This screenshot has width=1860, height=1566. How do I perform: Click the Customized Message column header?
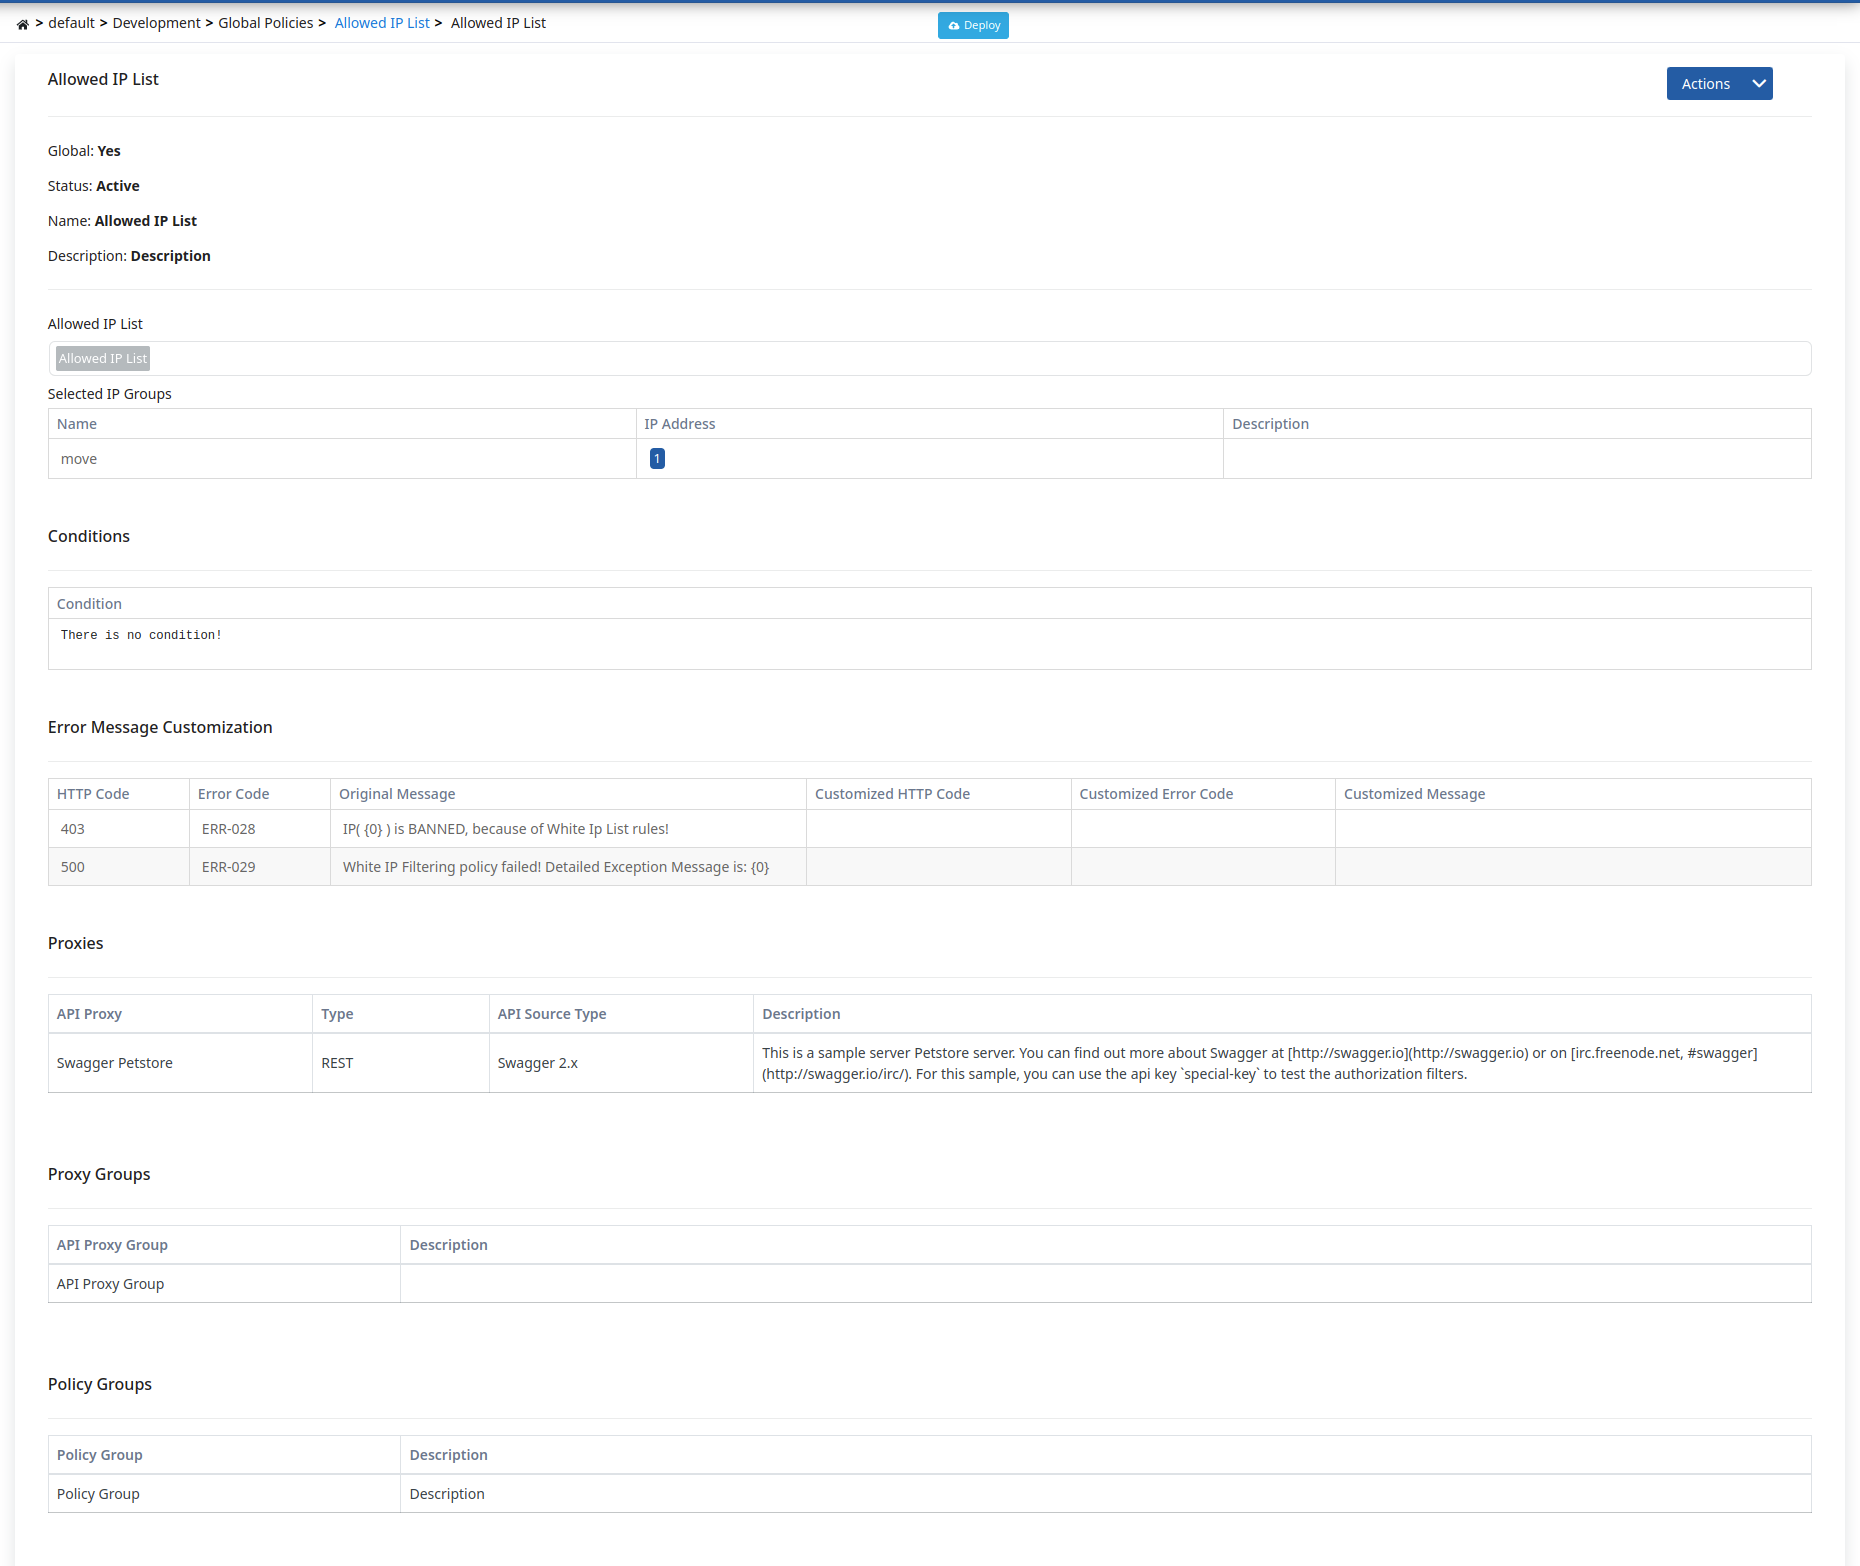[x=1414, y=794]
